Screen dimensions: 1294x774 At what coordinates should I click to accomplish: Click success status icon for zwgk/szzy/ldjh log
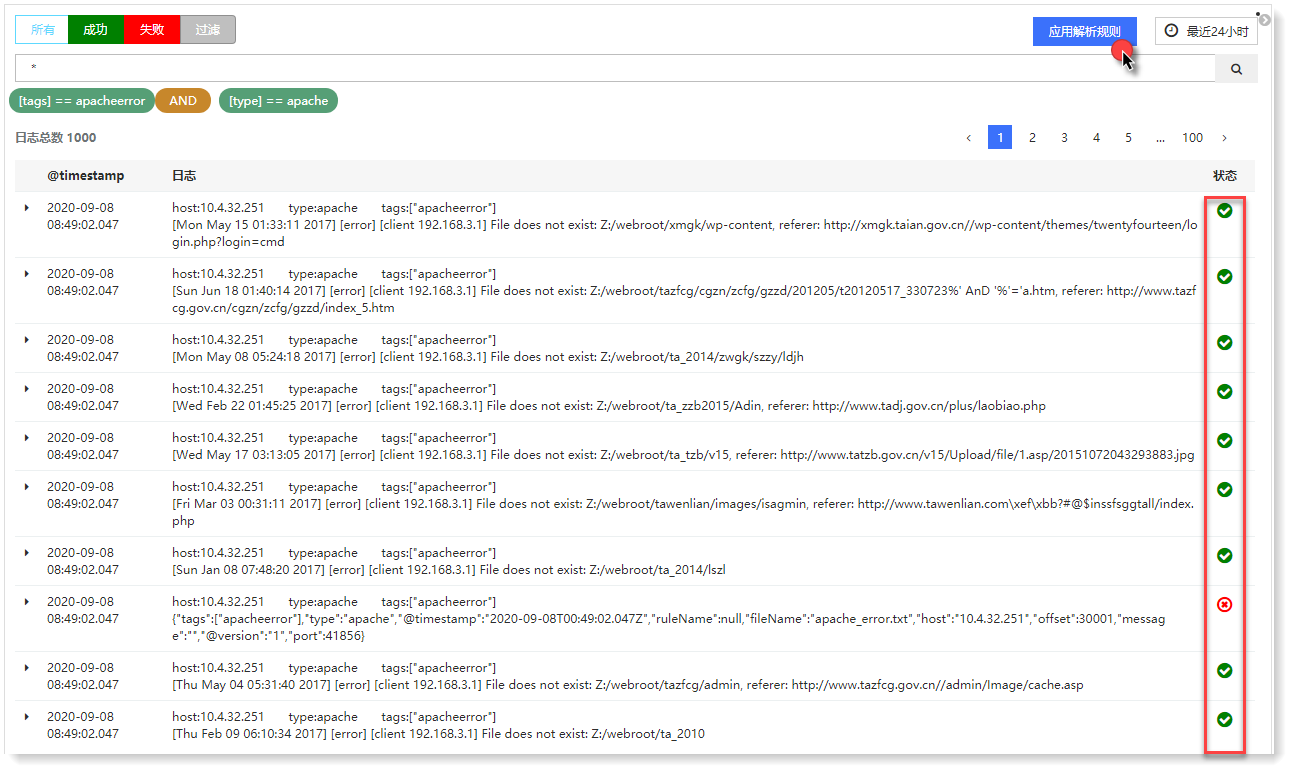[1224, 342]
